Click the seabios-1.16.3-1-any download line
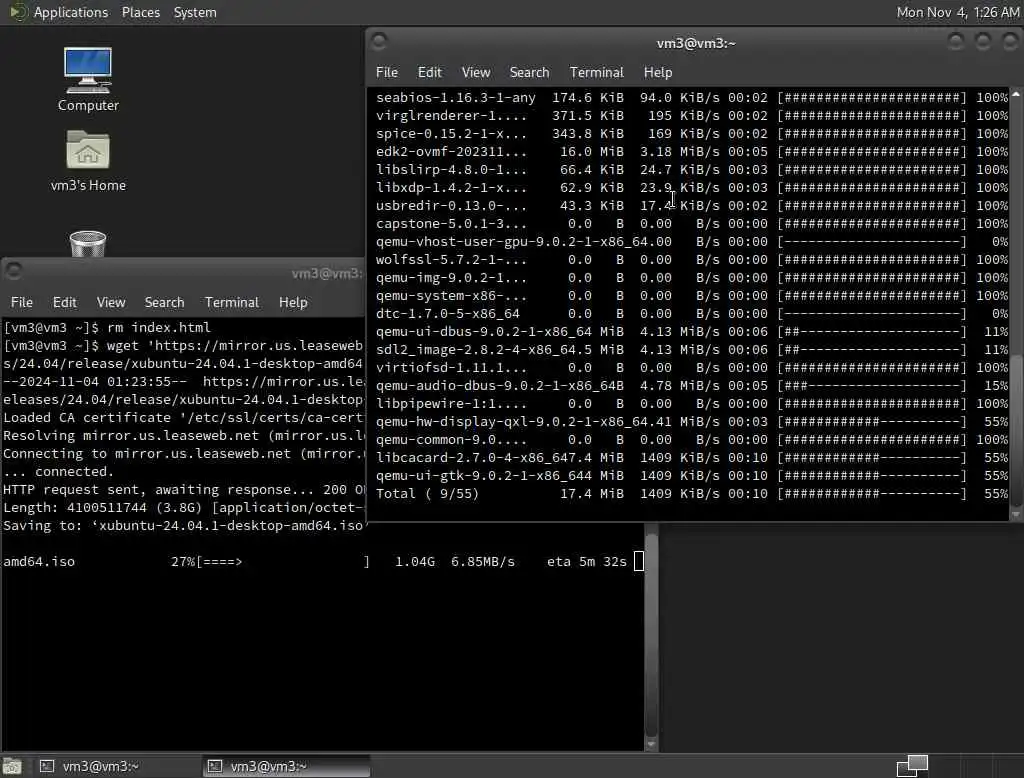Viewport: 1024px width, 778px height. coord(692,97)
